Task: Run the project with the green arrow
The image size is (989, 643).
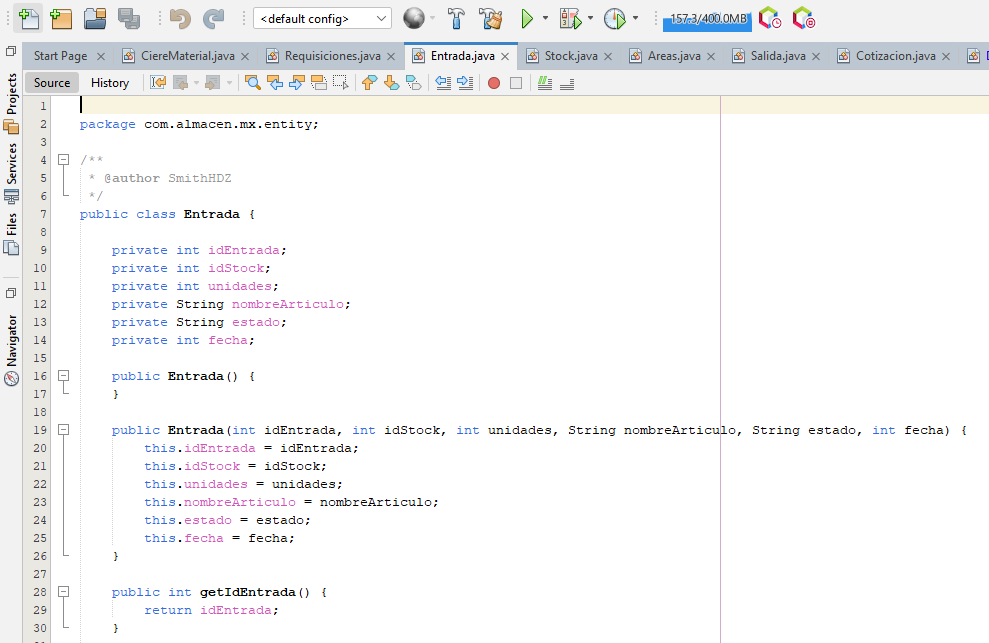Action: point(524,17)
